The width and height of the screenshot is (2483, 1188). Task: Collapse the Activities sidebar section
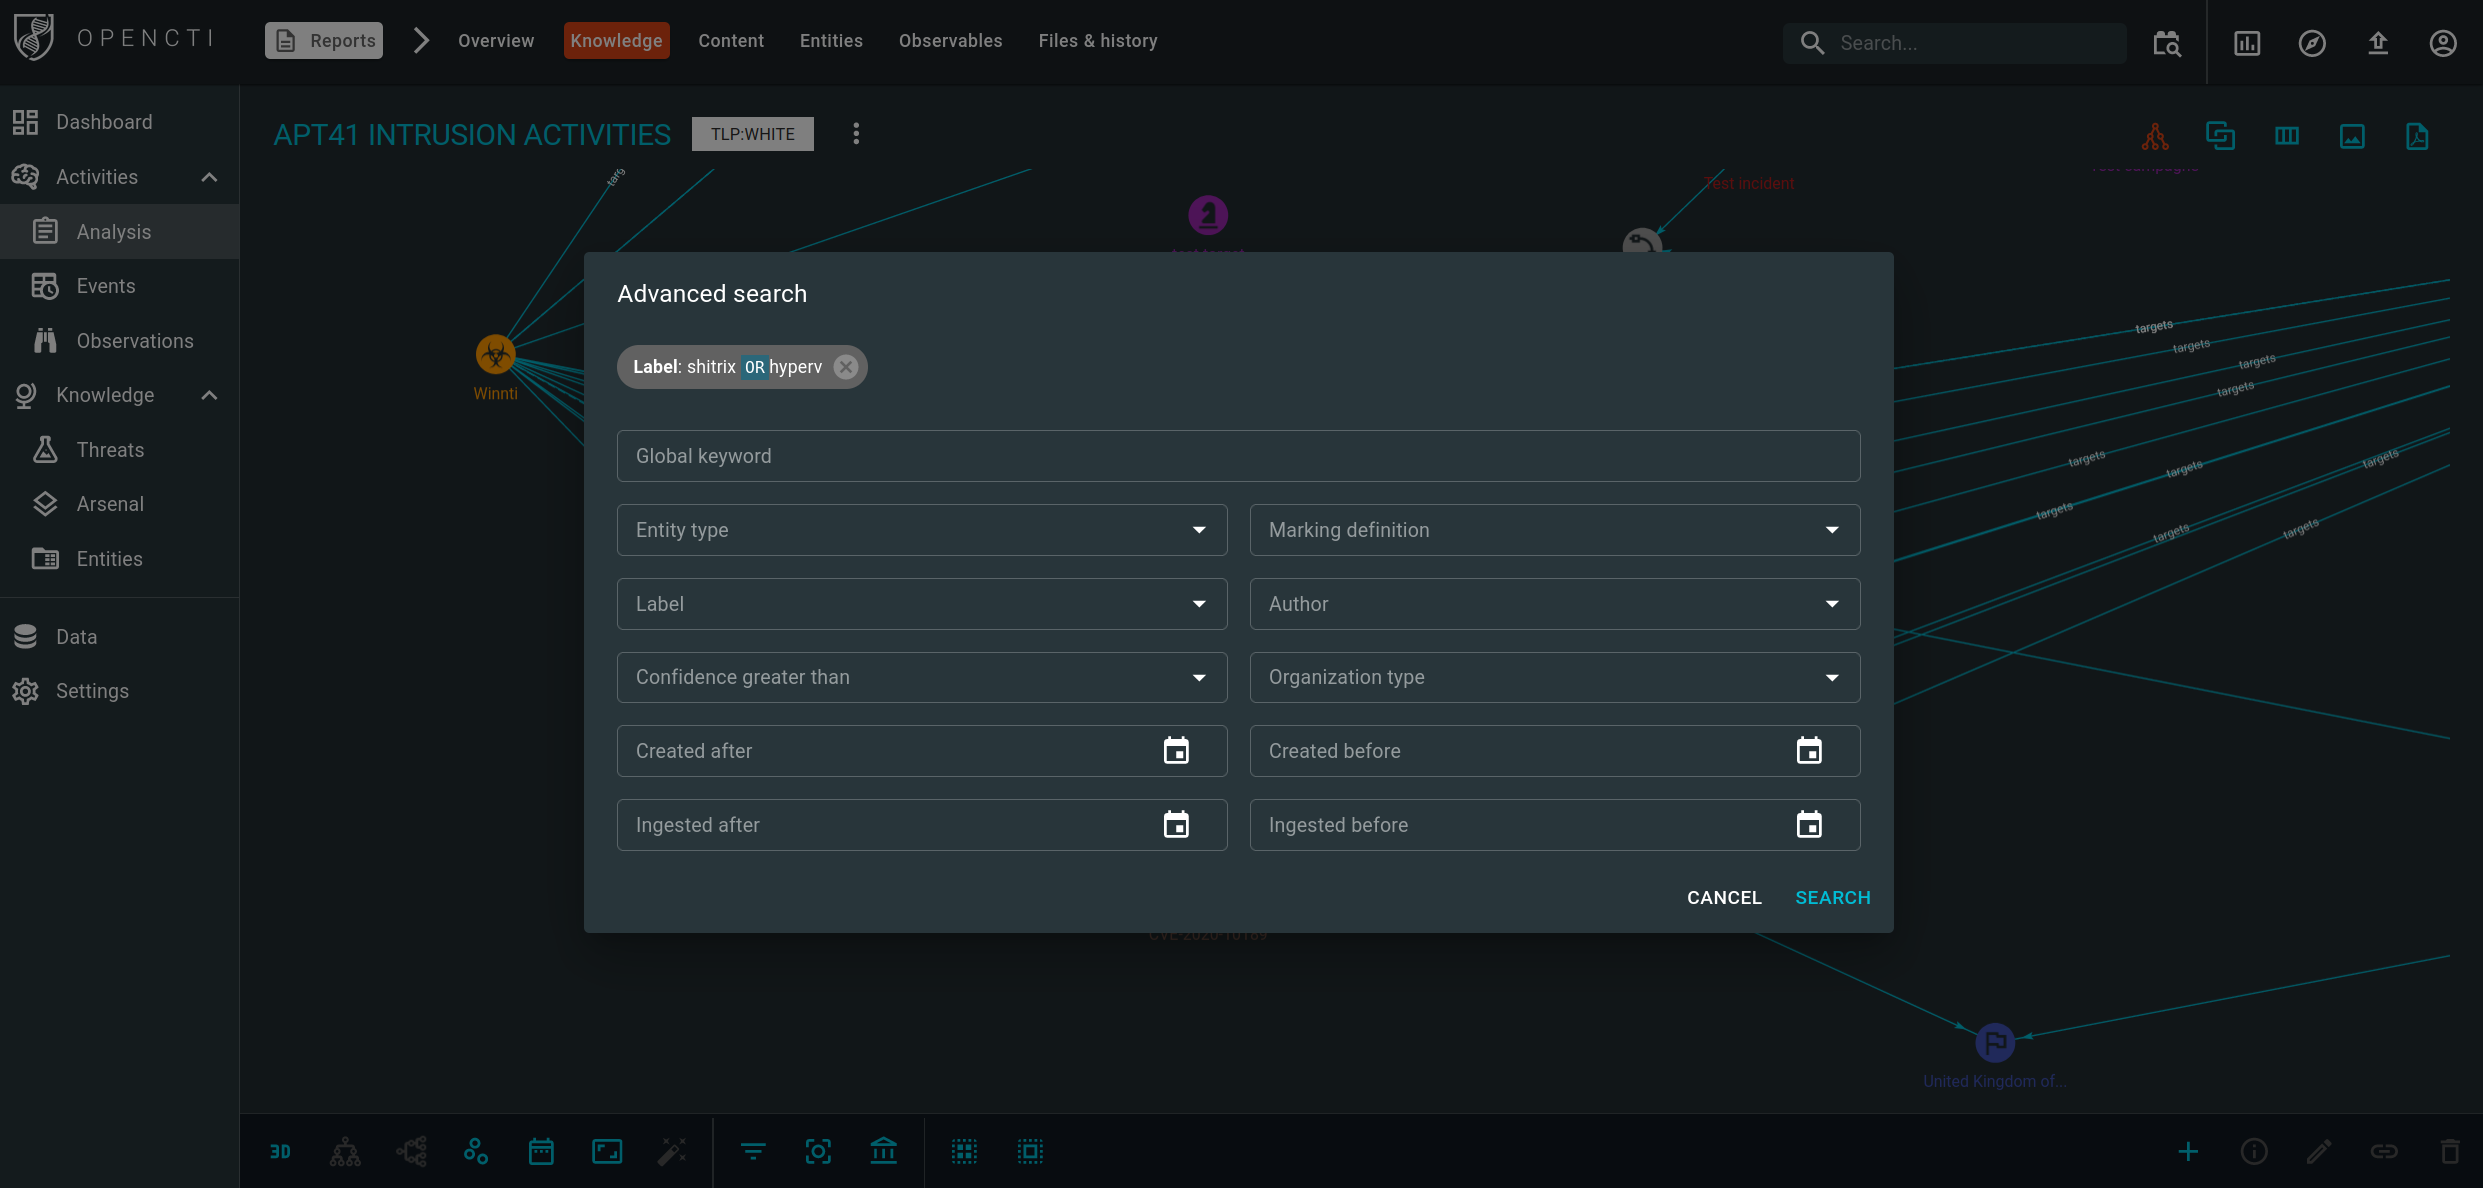click(x=209, y=177)
